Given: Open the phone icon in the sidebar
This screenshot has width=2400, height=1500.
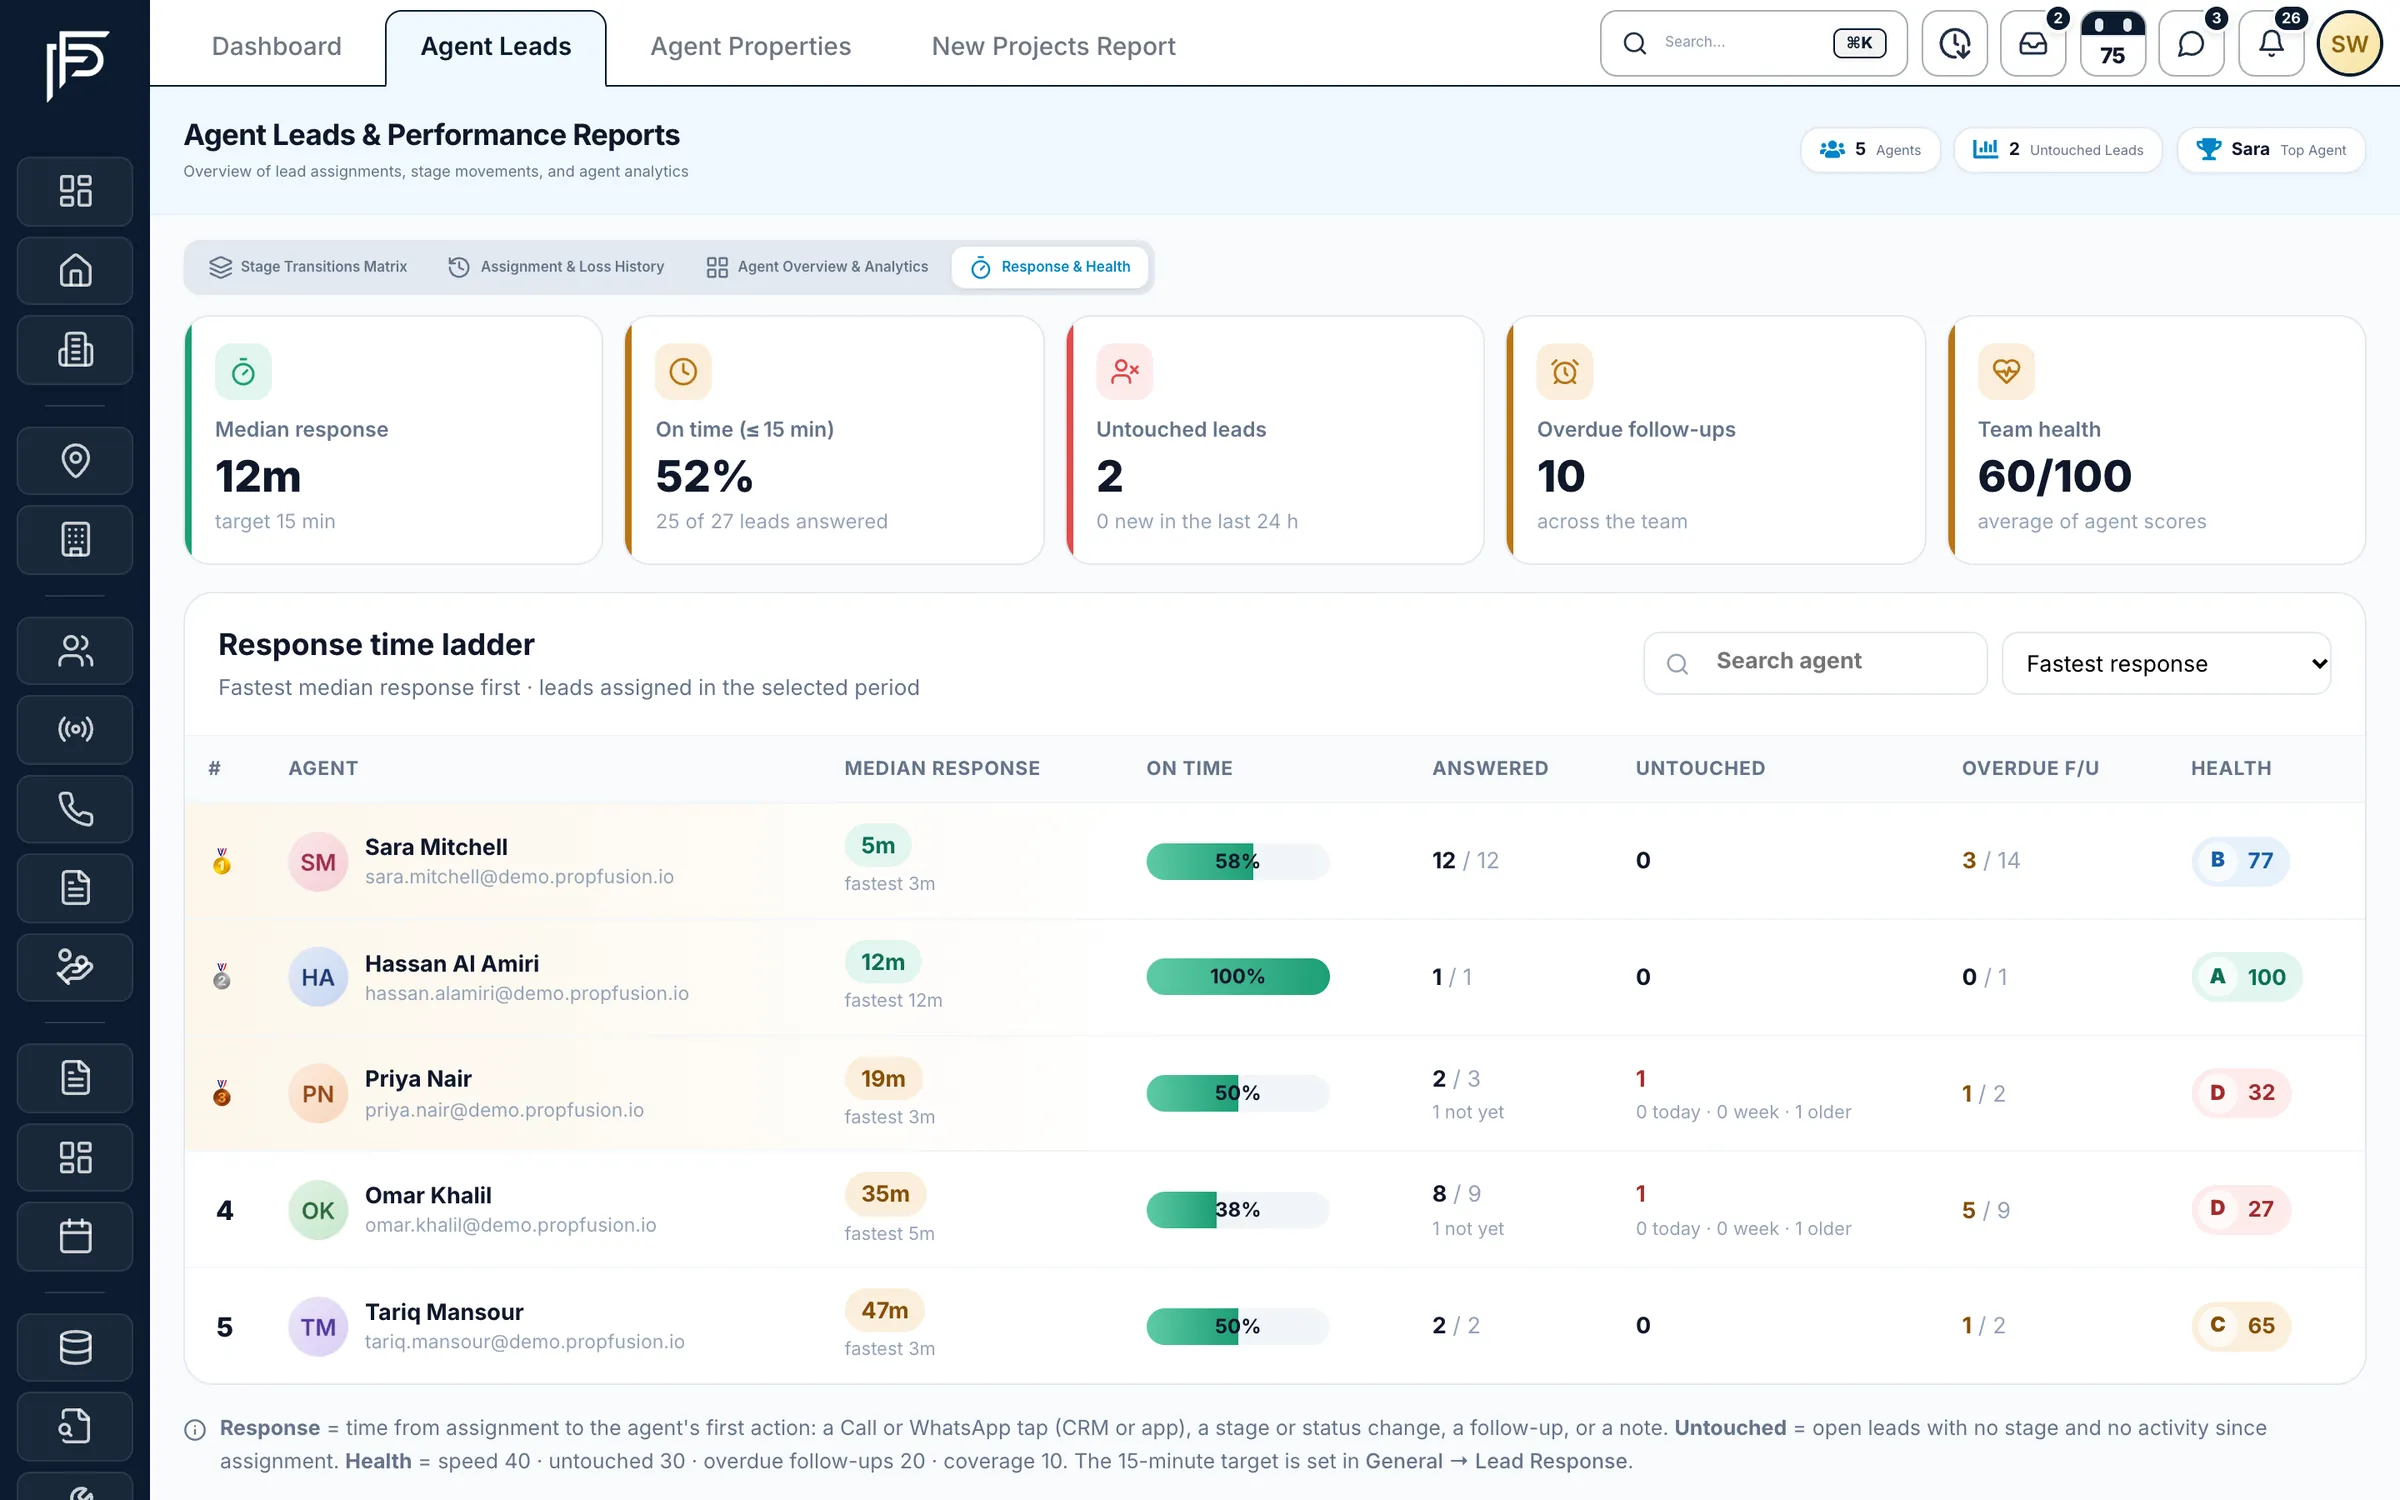Looking at the screenshot, I should point(75,808).
